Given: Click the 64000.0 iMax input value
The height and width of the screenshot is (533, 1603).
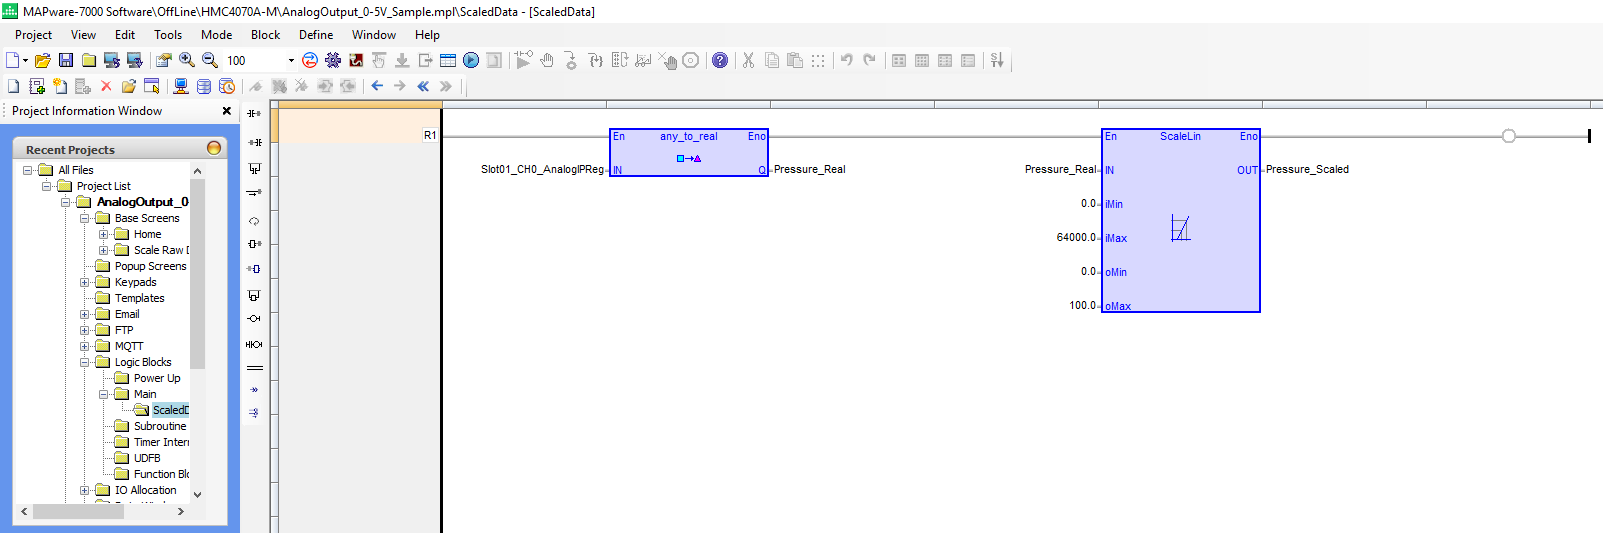Looking at the screenshot, I should (1076, 238).
